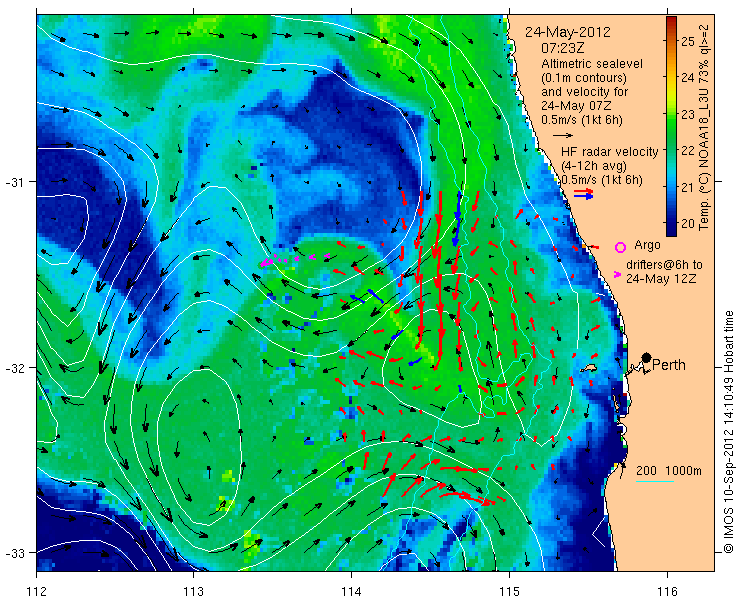740x600 pixels.
Task: Click the magenta Argo circle symbol
Action: (x=620, y=247)
